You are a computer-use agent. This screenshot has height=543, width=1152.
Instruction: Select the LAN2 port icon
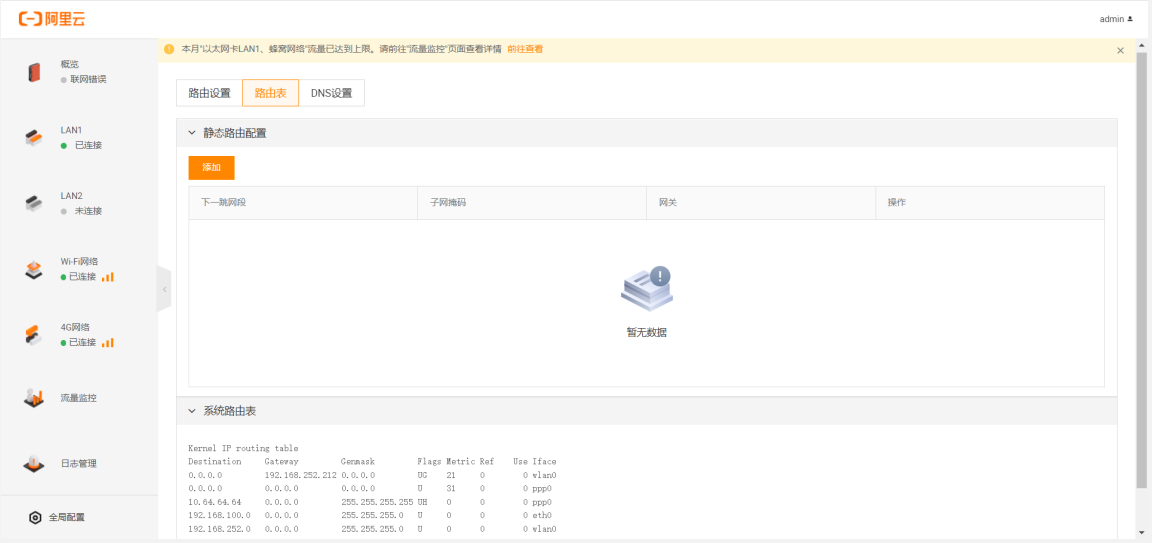[34, 204]
